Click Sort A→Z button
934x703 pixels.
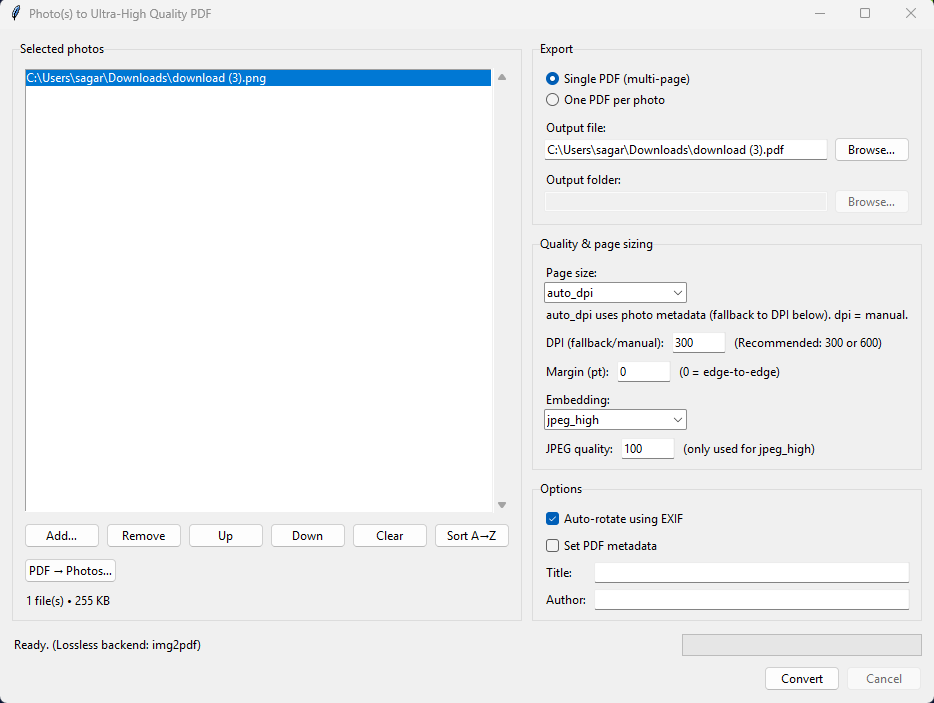[x=472, y=536]
